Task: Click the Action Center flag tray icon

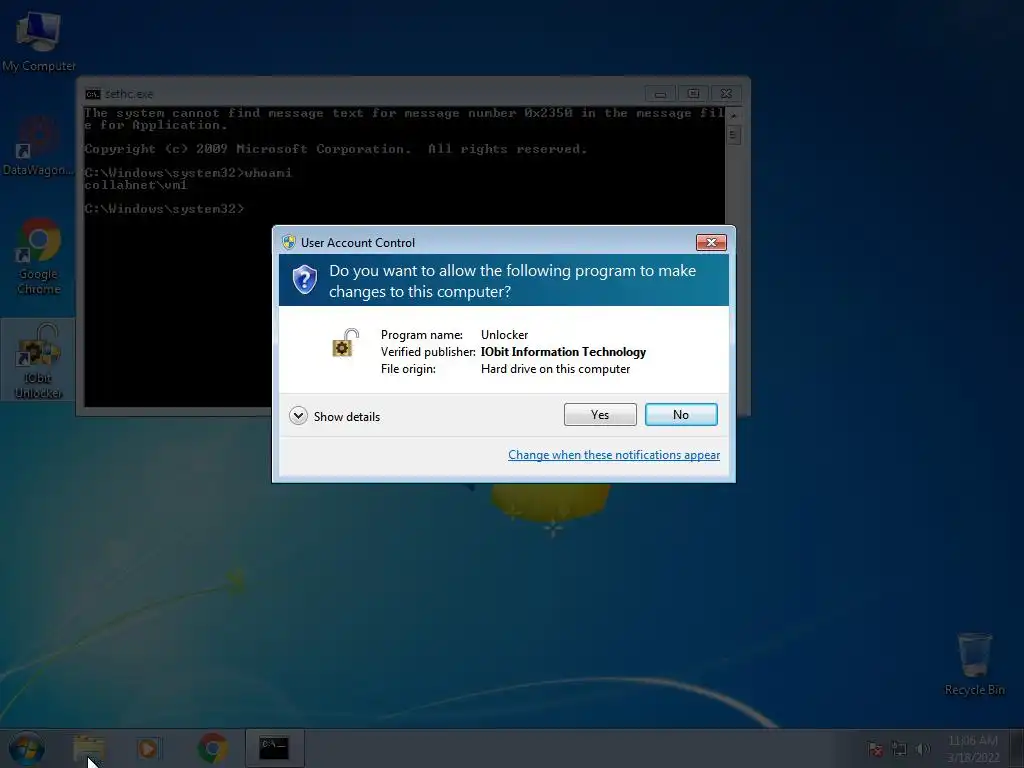Action: click(876, 749)
